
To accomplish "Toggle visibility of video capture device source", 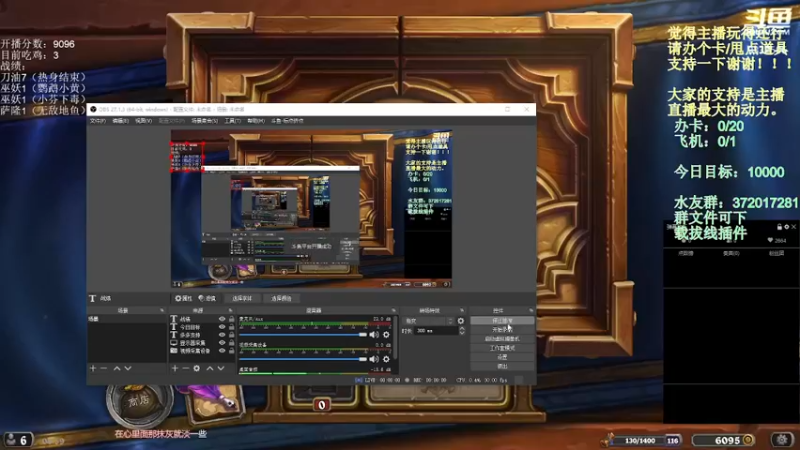I will 222,351.
